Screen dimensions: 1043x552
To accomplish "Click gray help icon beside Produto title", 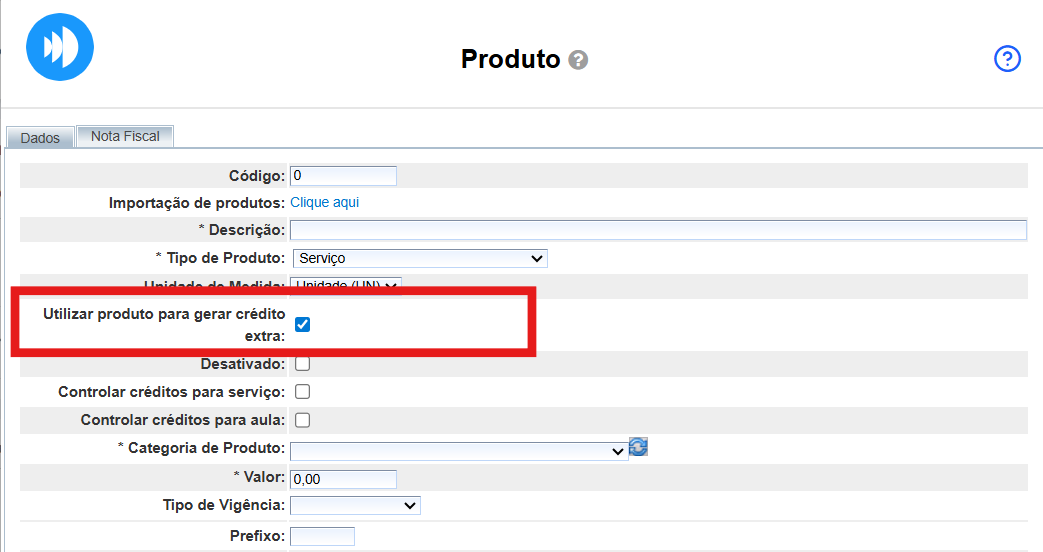I will coord(578,60).
